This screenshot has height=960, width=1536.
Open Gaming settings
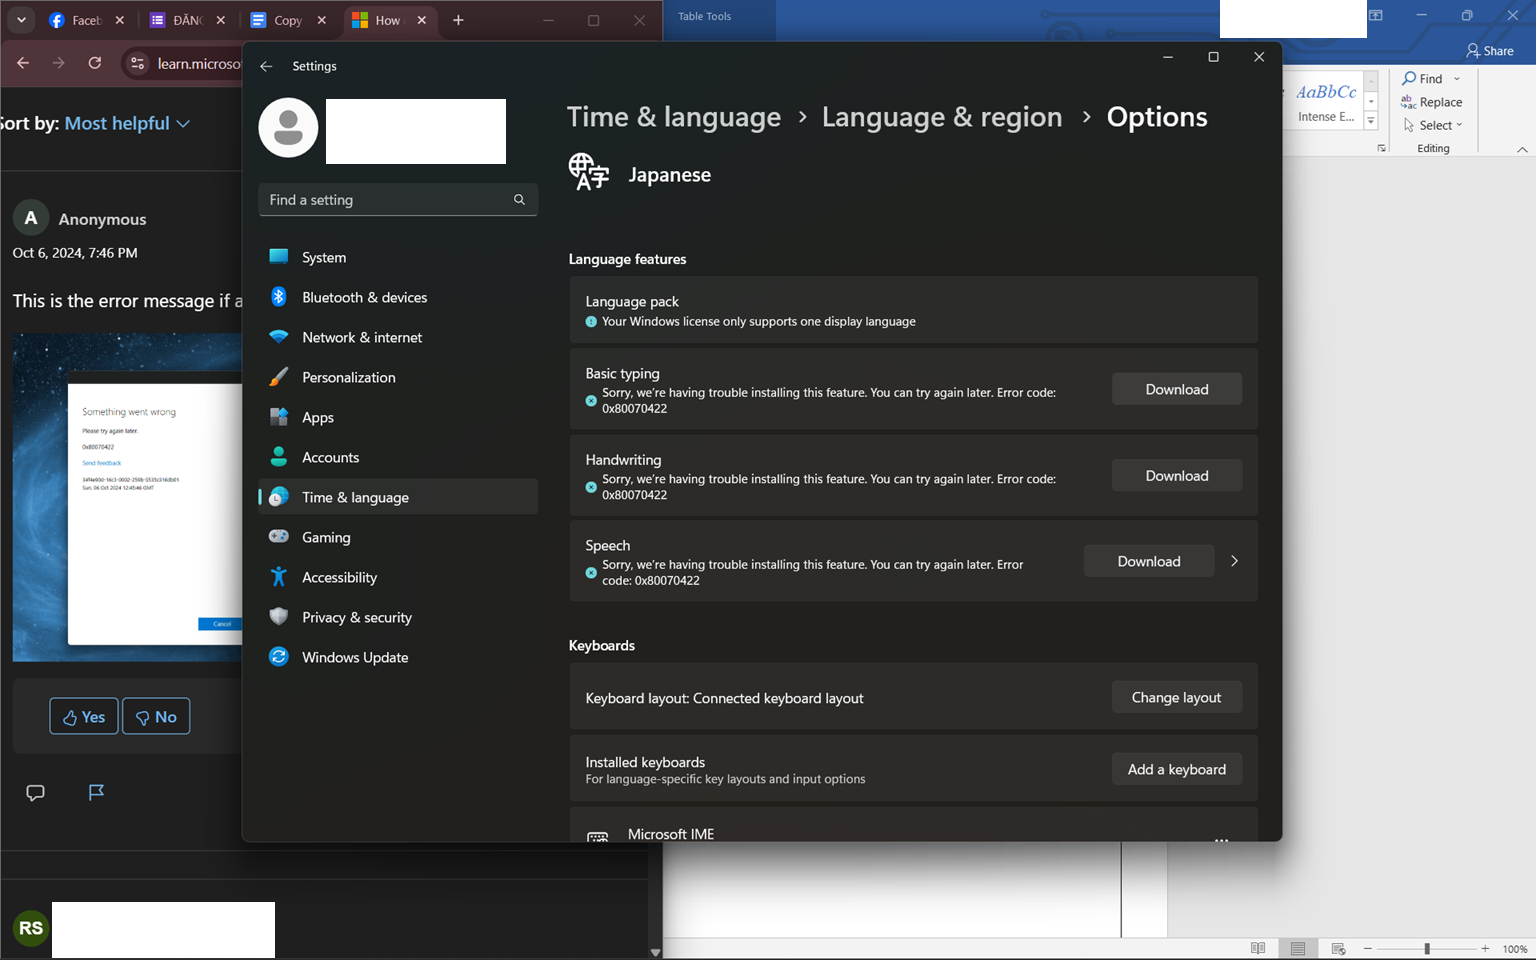pos(398,537)
